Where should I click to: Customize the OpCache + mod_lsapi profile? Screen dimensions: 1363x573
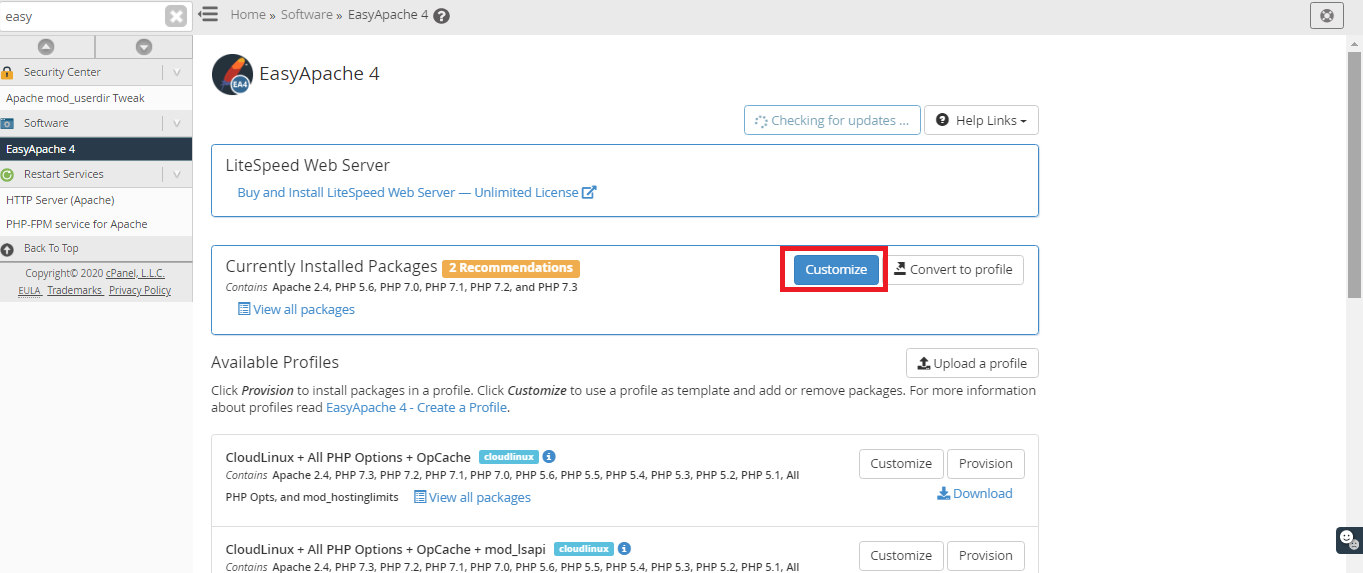[901, 556]
